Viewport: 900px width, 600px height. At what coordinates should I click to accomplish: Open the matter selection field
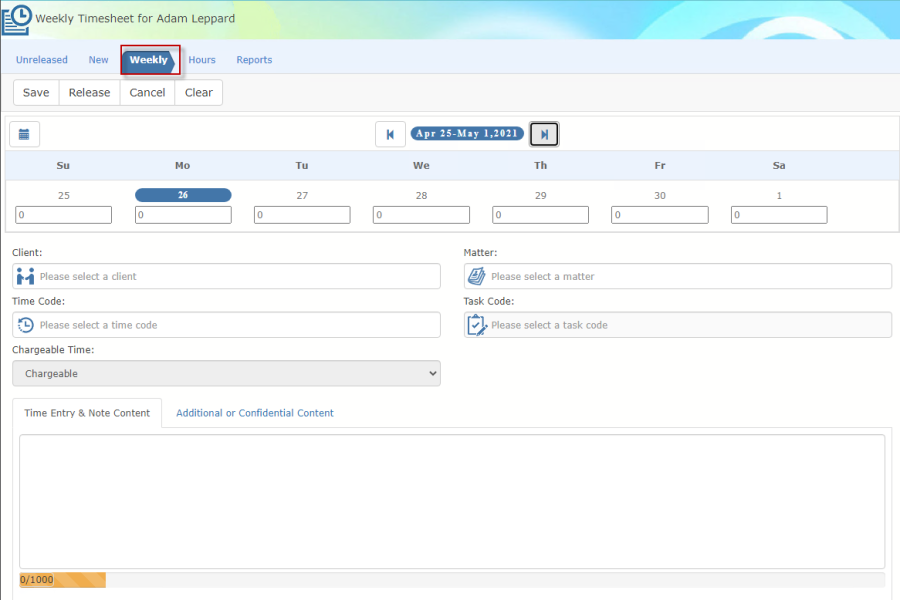point(677,276)
